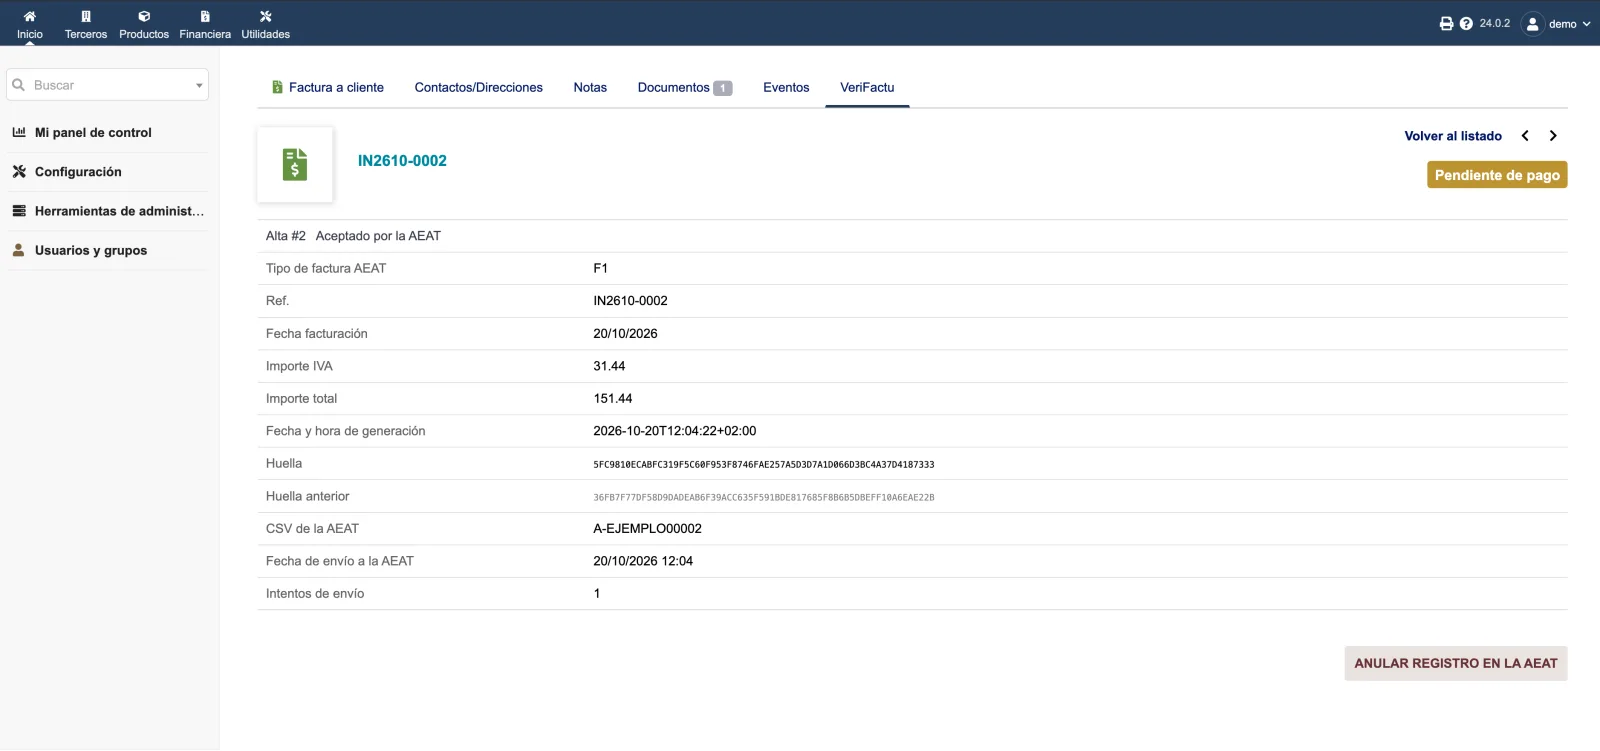Screen dimensions: 1600x751
Task: Click the Pendiente de pago status badge
Action: [x=1497, y=175]
